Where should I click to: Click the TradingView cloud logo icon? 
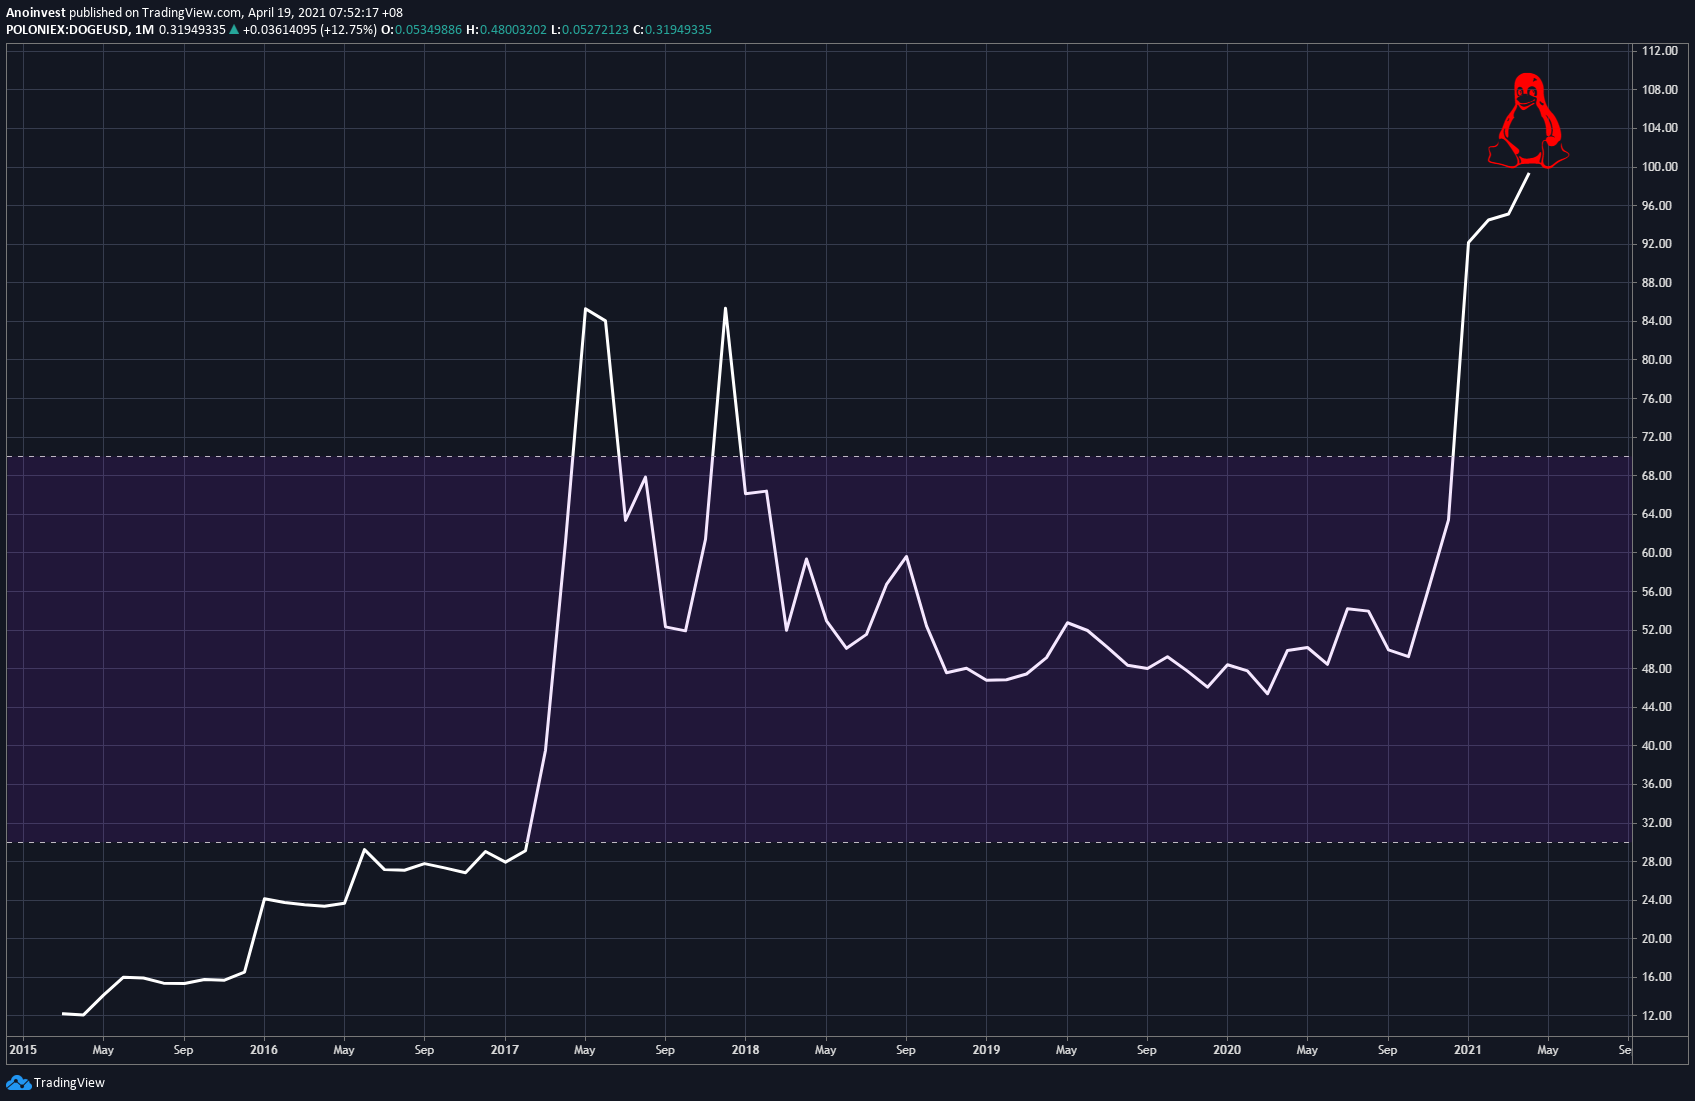point(18,1083)
